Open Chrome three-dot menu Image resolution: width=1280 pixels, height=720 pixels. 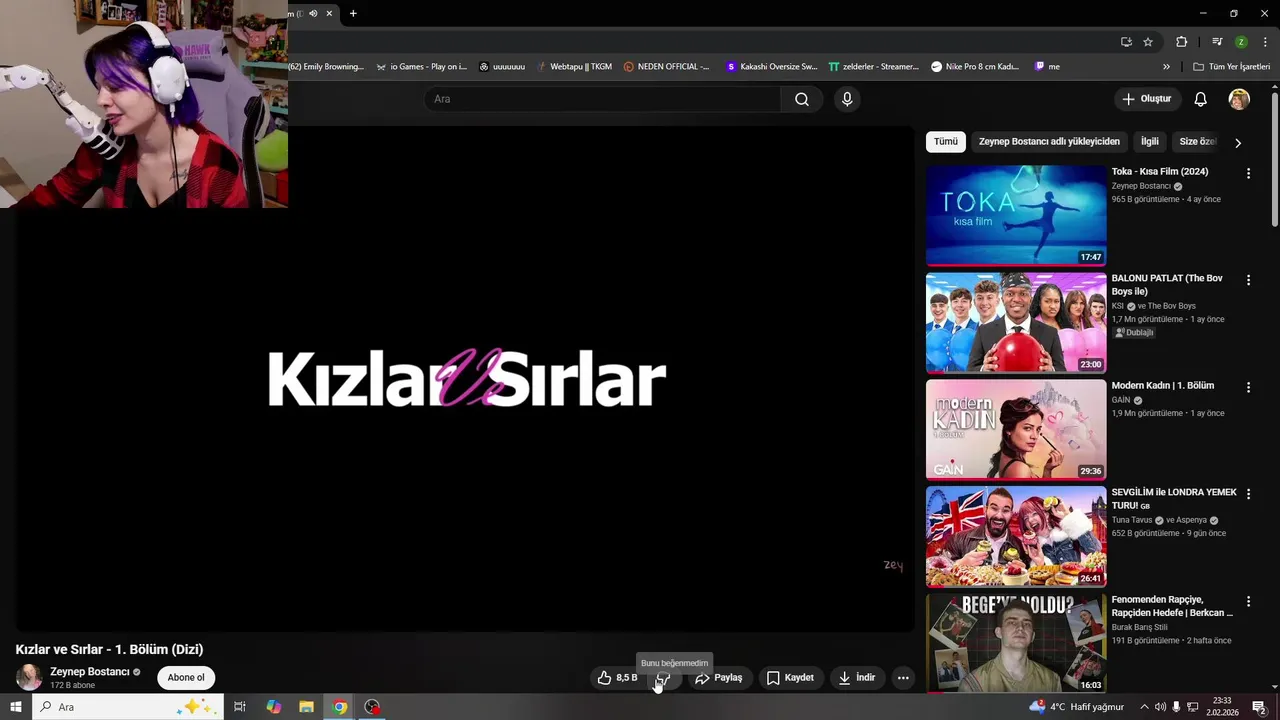pos(1266,42)
